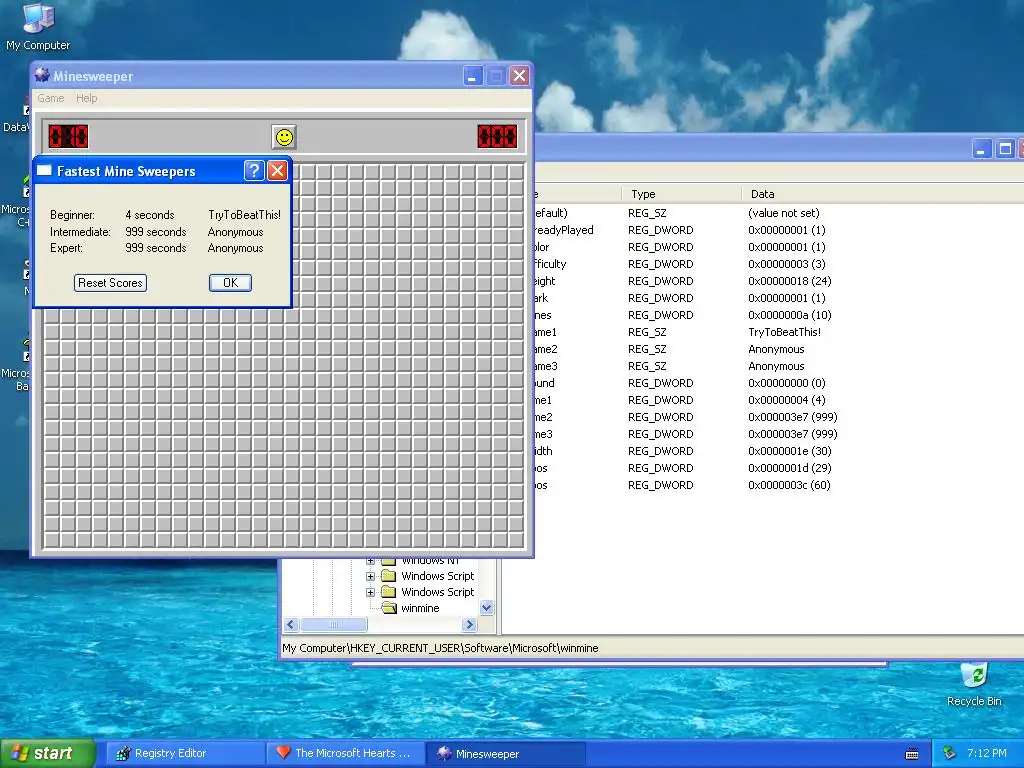Click the 'TryToBeatThis!' name in high scores
This screenshot has width=1024, height=768.
(244, 215)
